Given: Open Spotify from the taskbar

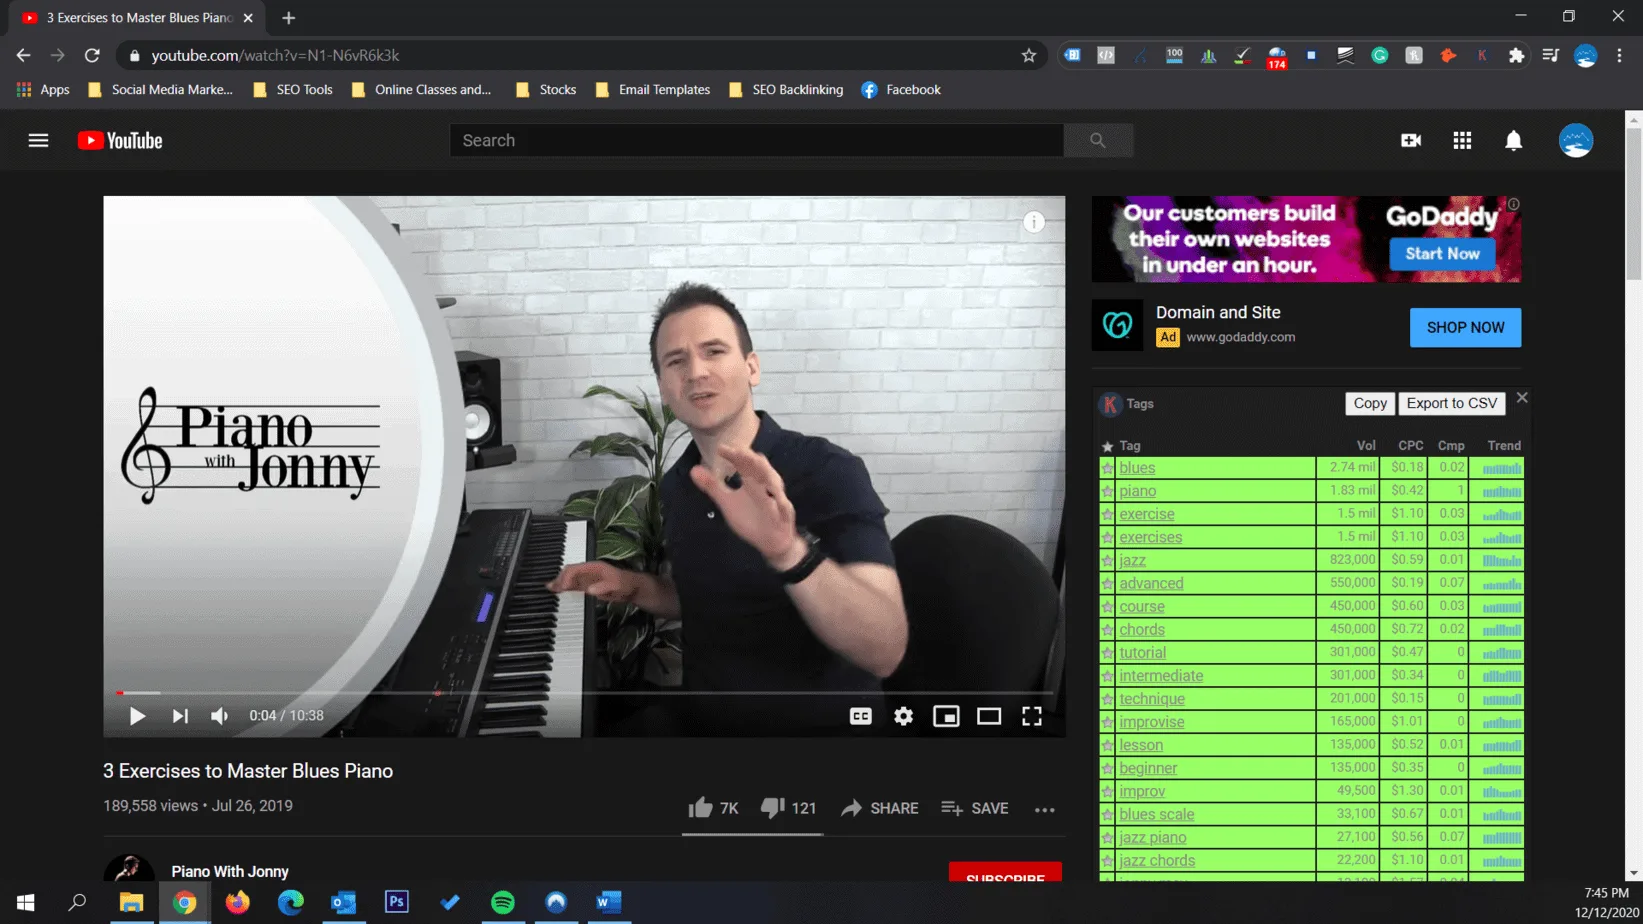Looking at the screenshot, I should (x=503, y=902).
